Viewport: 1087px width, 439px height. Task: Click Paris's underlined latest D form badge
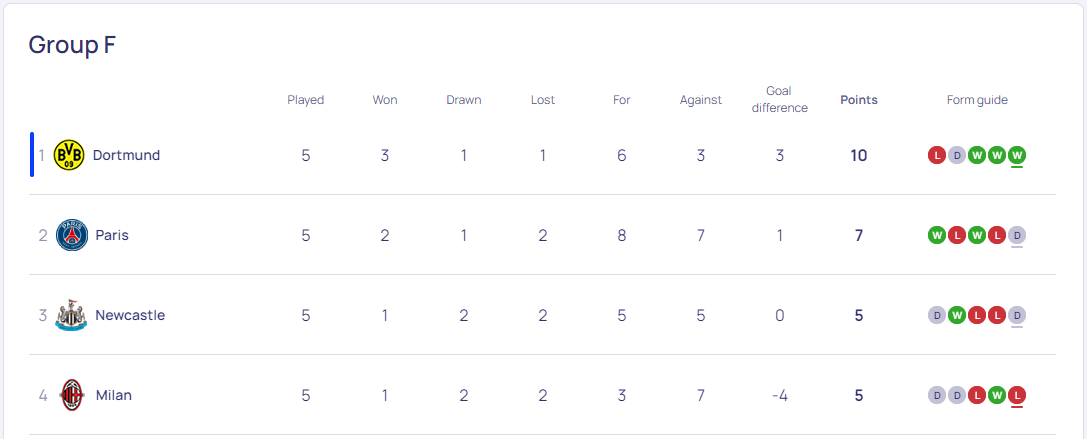tap(1017, 236)
